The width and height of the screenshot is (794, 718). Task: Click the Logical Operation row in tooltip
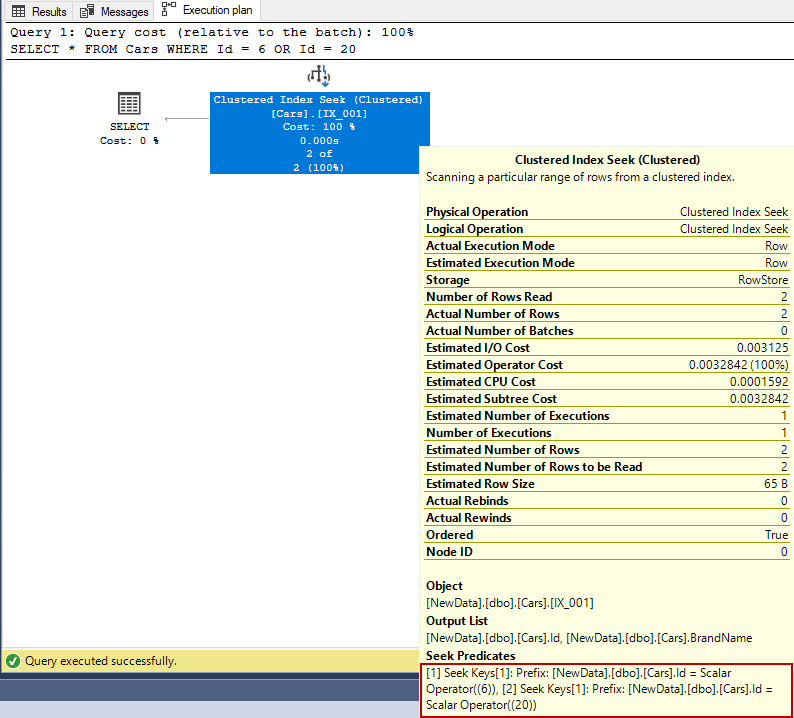pos(607,229)
